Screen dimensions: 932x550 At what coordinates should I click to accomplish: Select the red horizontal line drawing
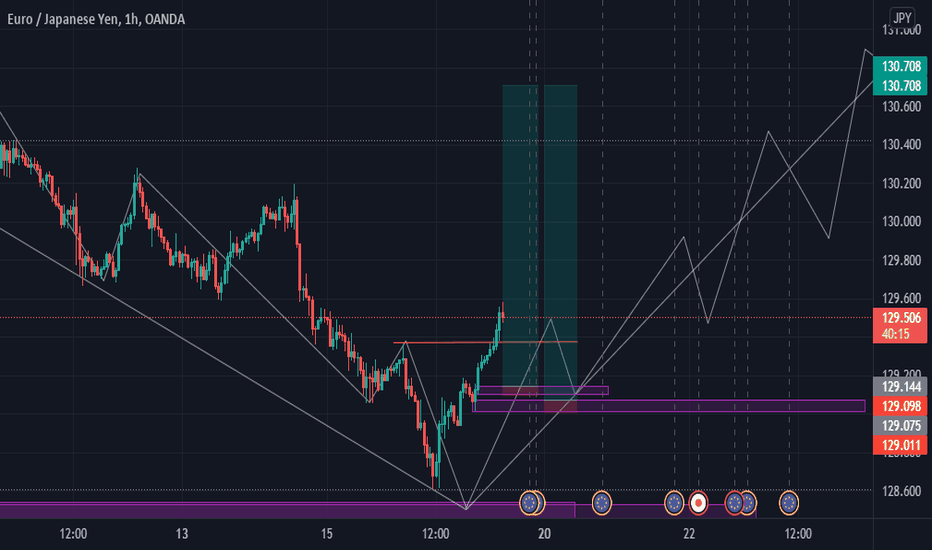[485, 342]
